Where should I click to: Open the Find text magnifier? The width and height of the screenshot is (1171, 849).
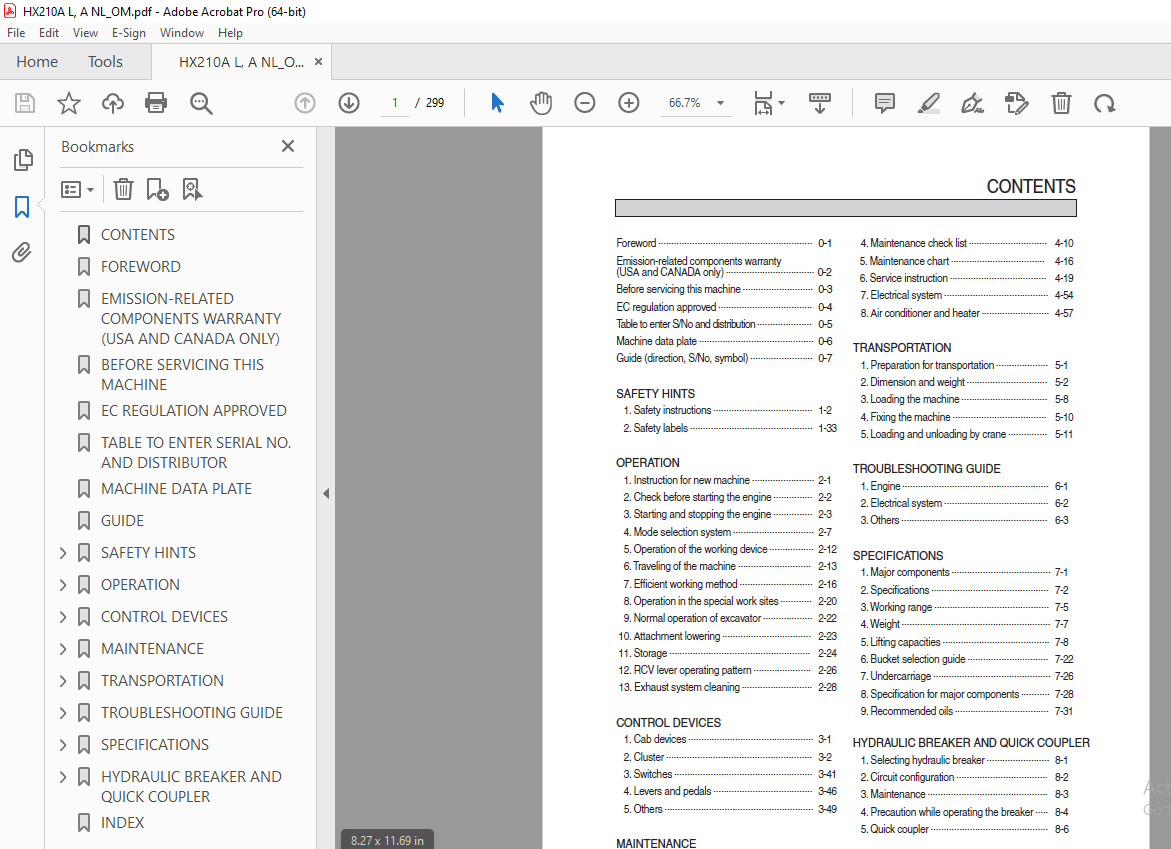pyautogui.click(x=201, y=103)
